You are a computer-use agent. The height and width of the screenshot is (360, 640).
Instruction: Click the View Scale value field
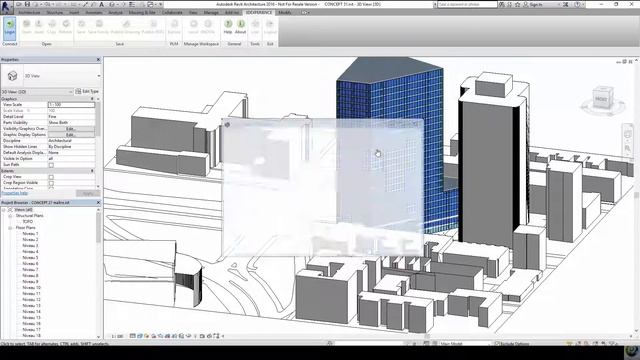point(71,105)
